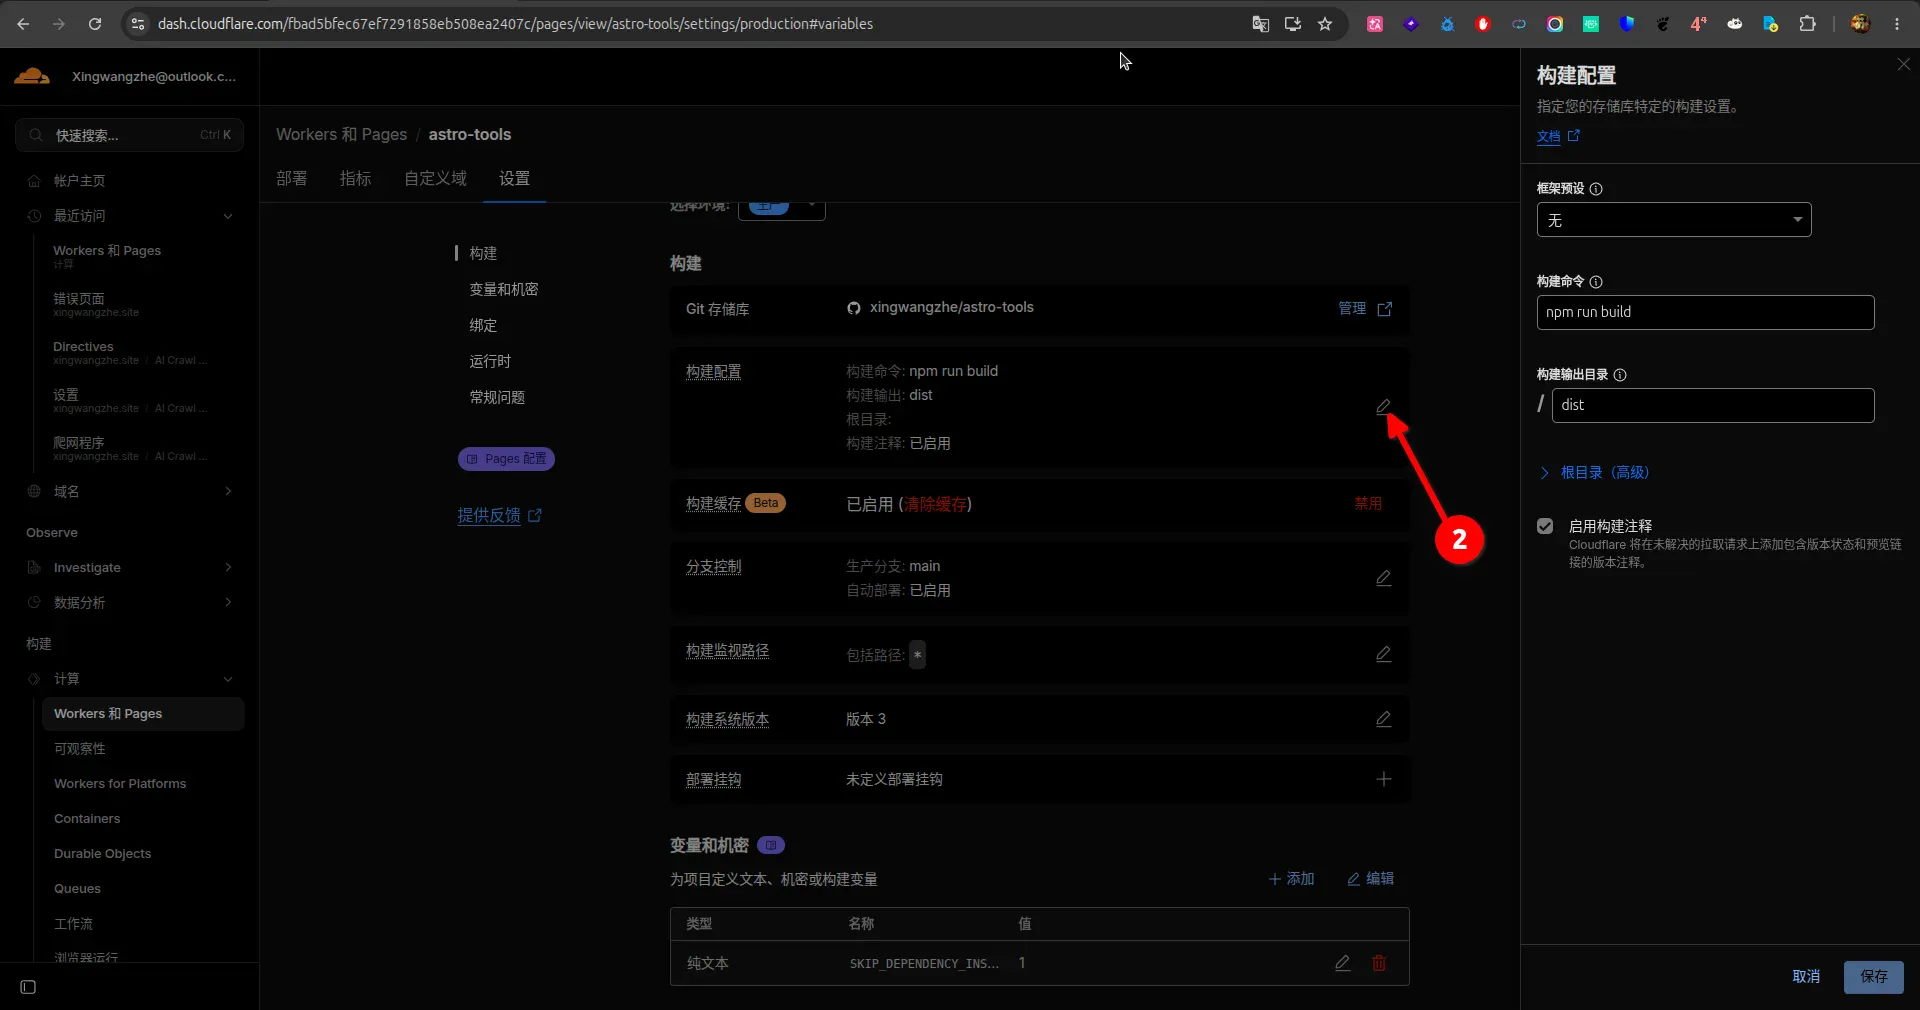Jump to 变量和机密 settings section

coord(504,289)
